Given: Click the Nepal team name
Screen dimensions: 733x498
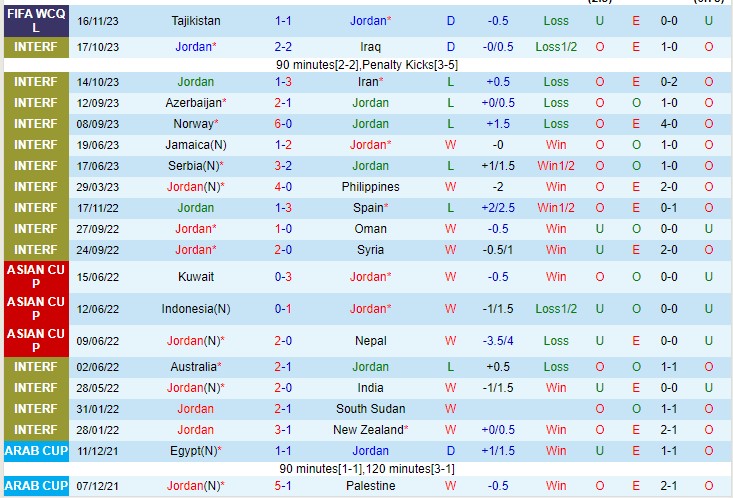Looking at the screenshot, I should (370, 341).
